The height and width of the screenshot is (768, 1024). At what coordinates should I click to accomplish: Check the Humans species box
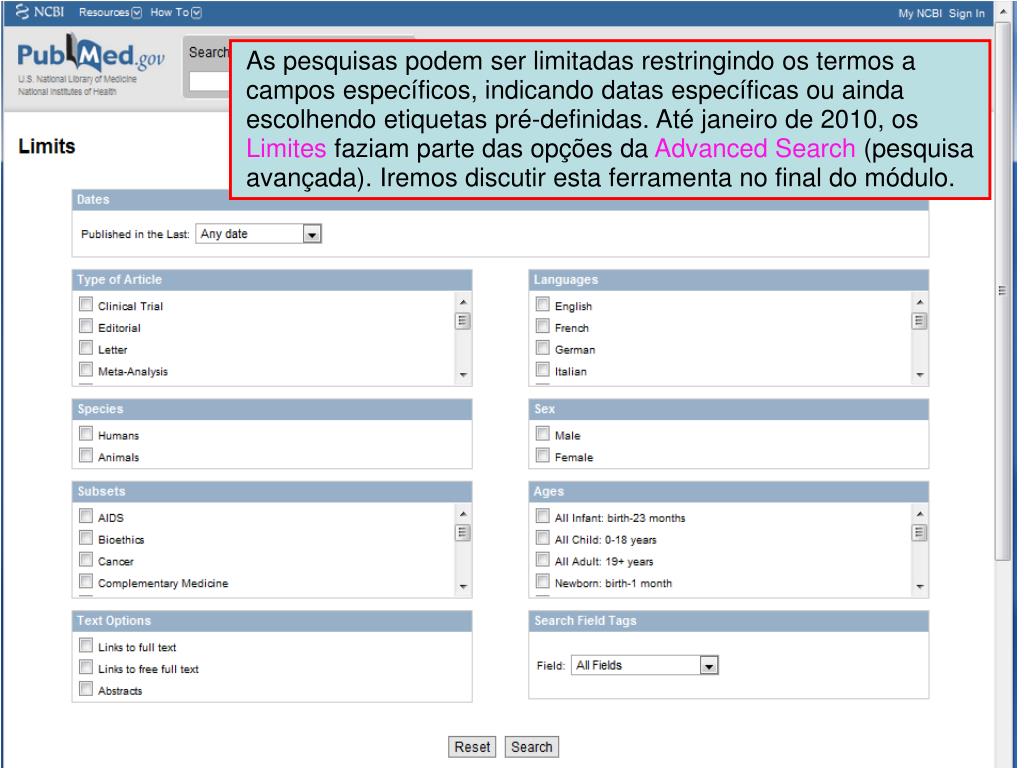(86, 434)
